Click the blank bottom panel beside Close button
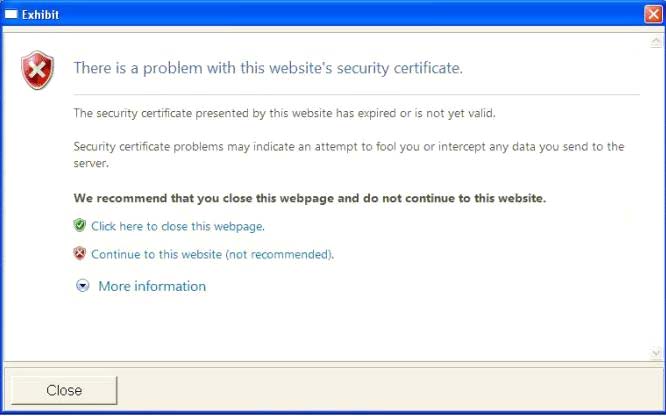Screen dimensions: 666x416 [389, 390]
